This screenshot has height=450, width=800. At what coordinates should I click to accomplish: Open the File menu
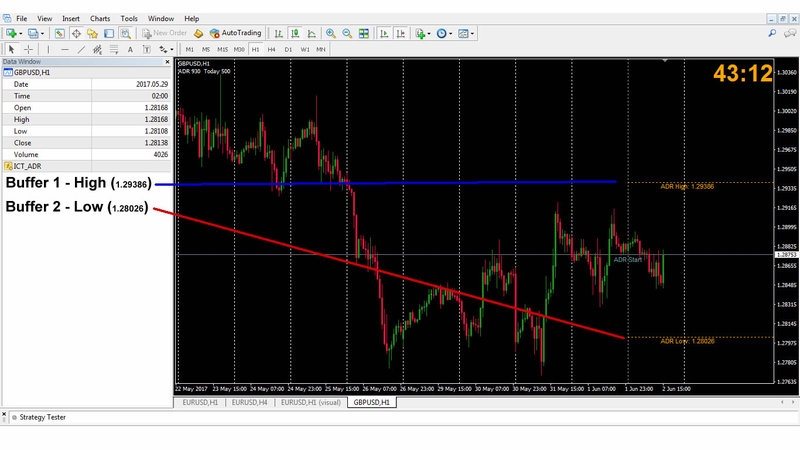point(21,18)
